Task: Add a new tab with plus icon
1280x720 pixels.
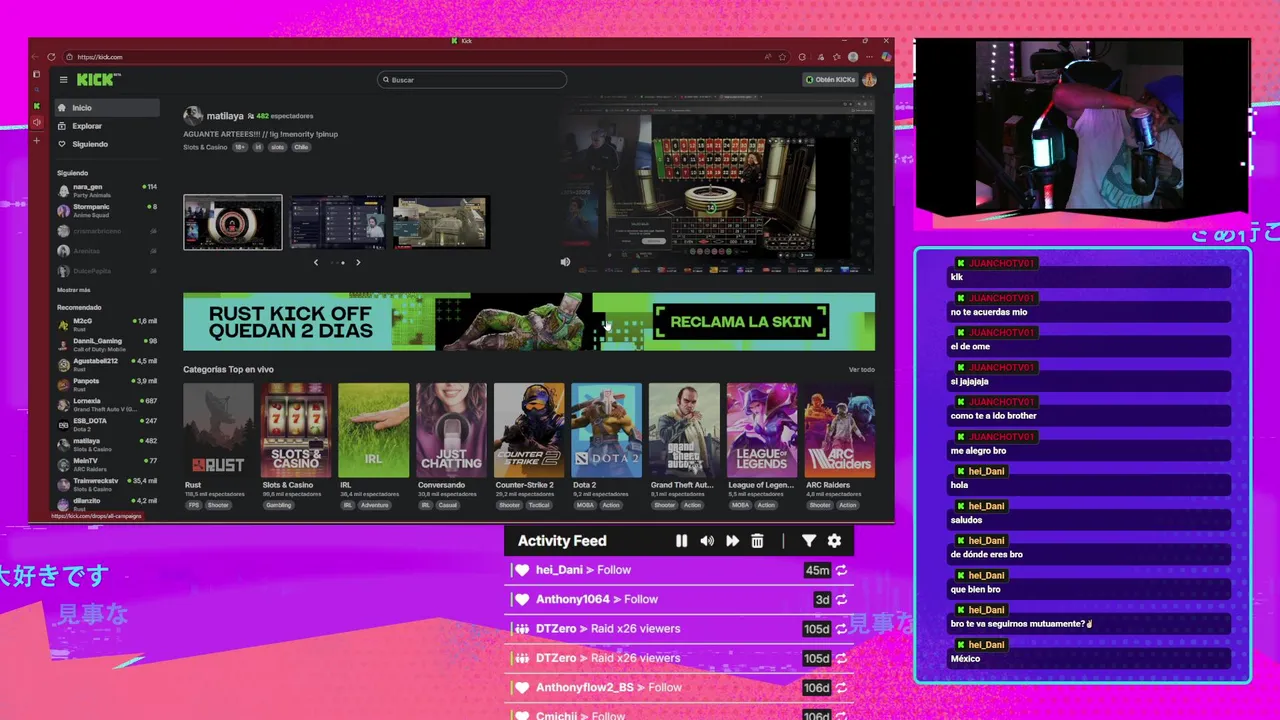Action: tap(37, 141)
